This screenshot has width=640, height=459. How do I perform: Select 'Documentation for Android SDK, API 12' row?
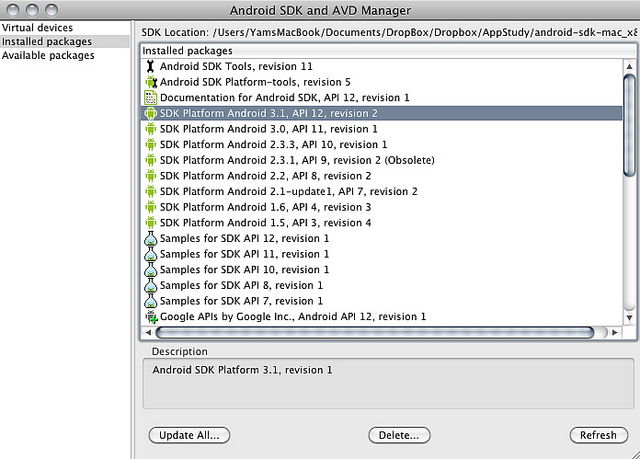[382, 98]
